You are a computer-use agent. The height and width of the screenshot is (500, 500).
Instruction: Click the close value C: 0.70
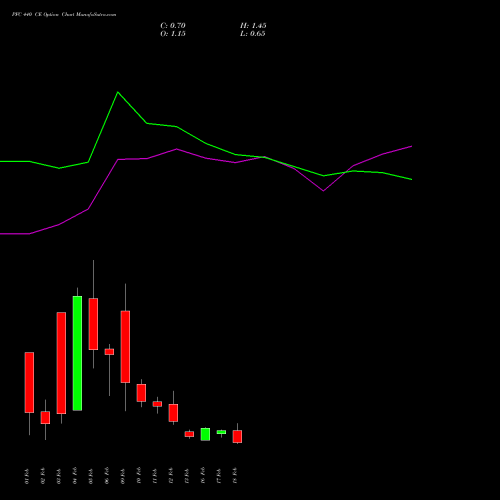173,26
